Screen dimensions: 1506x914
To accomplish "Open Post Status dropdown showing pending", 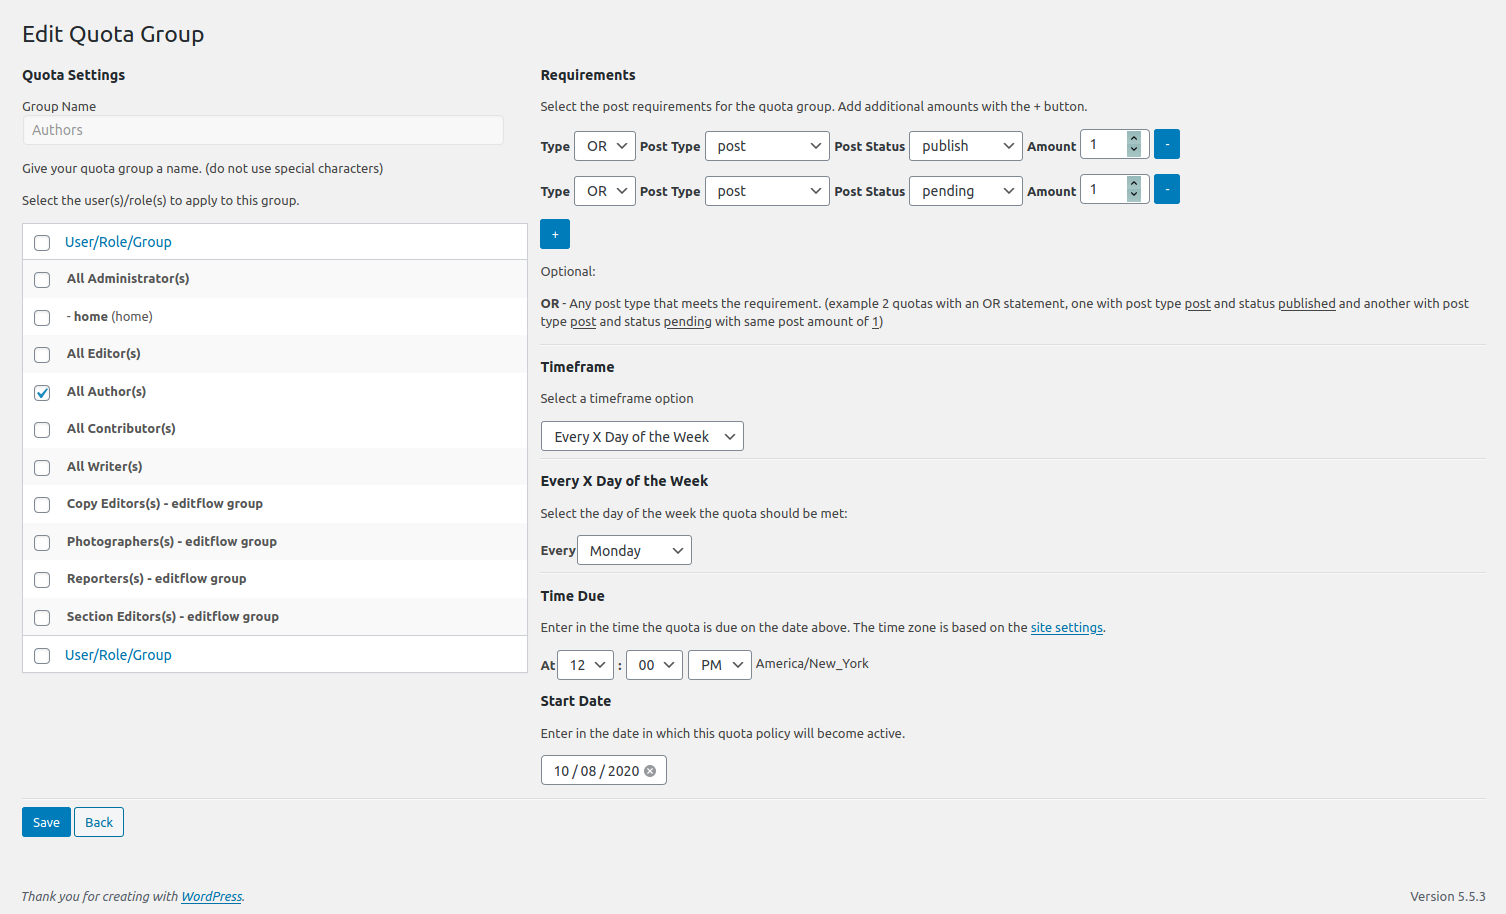I will [x=965, y=191].
